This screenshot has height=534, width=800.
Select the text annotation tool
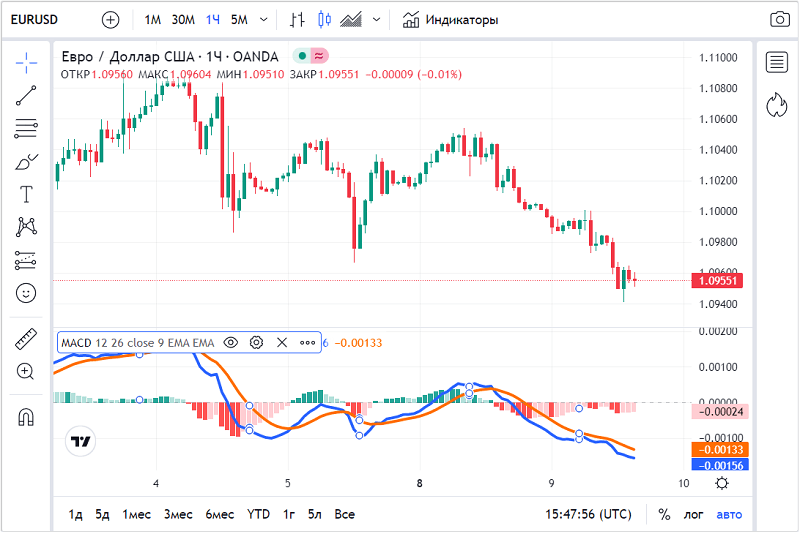click(26, 194)
